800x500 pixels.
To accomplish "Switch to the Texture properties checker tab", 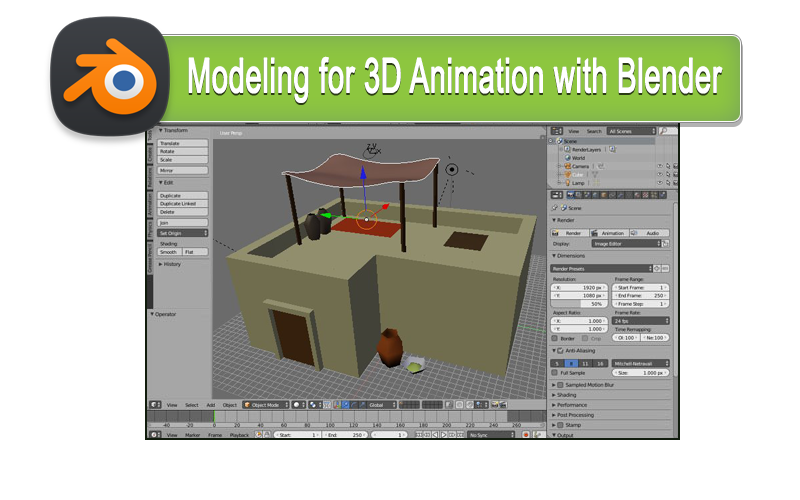I will click(x=645, y=194).
